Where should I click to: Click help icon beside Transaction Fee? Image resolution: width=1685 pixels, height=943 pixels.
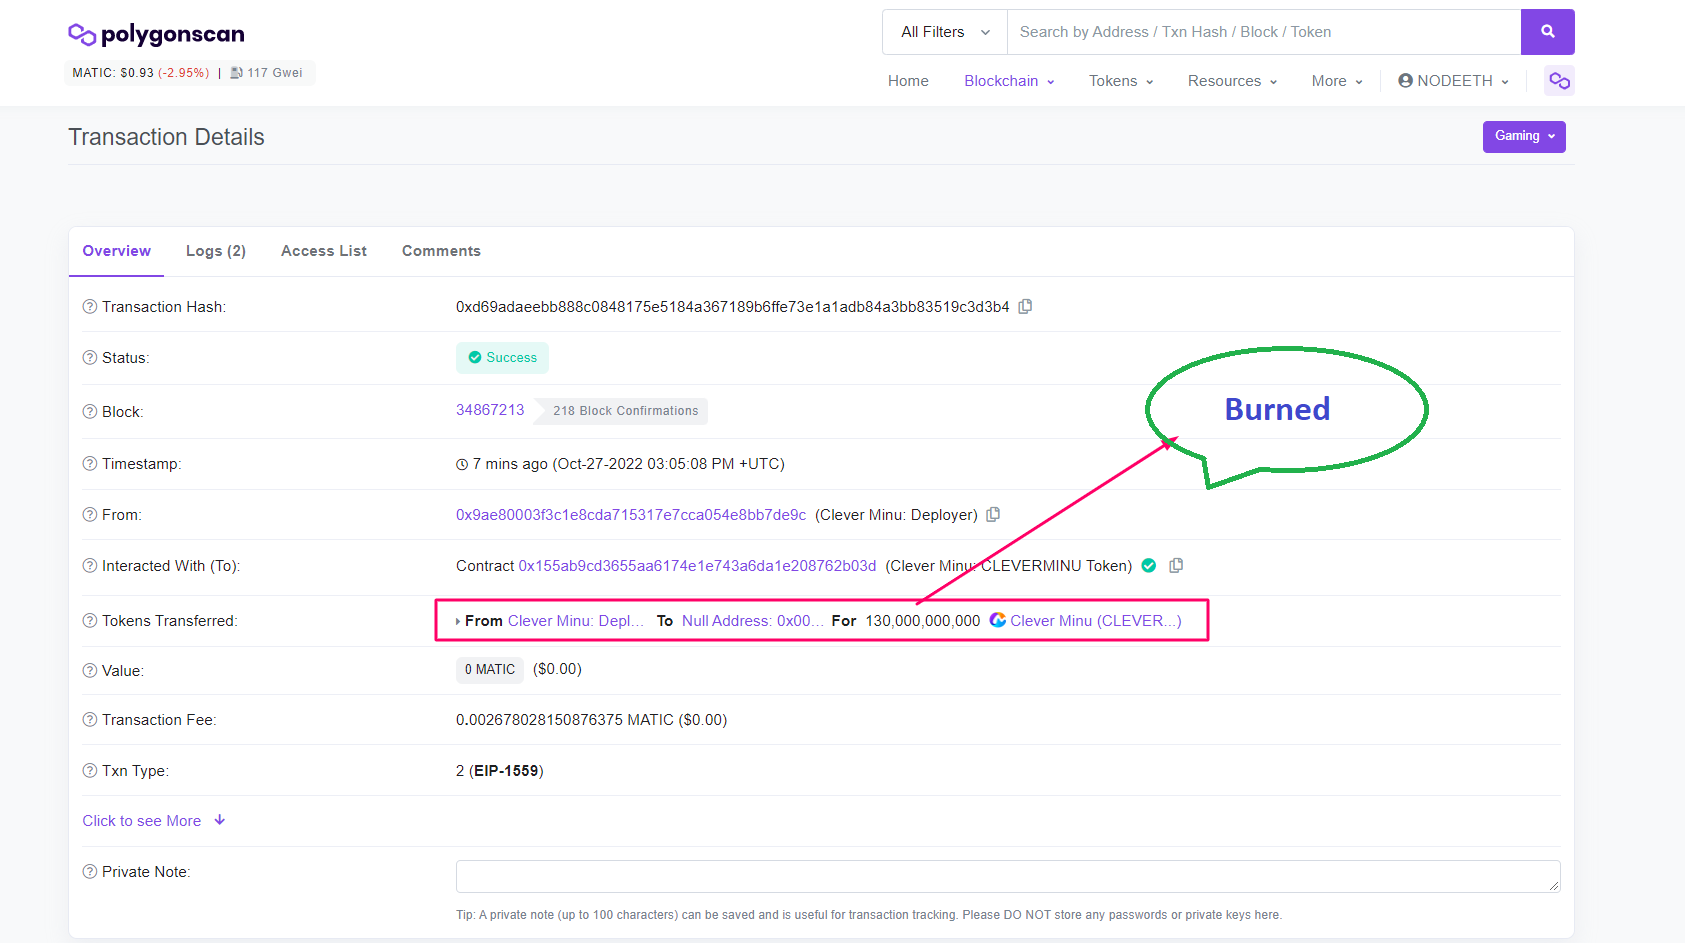point(90,720)
